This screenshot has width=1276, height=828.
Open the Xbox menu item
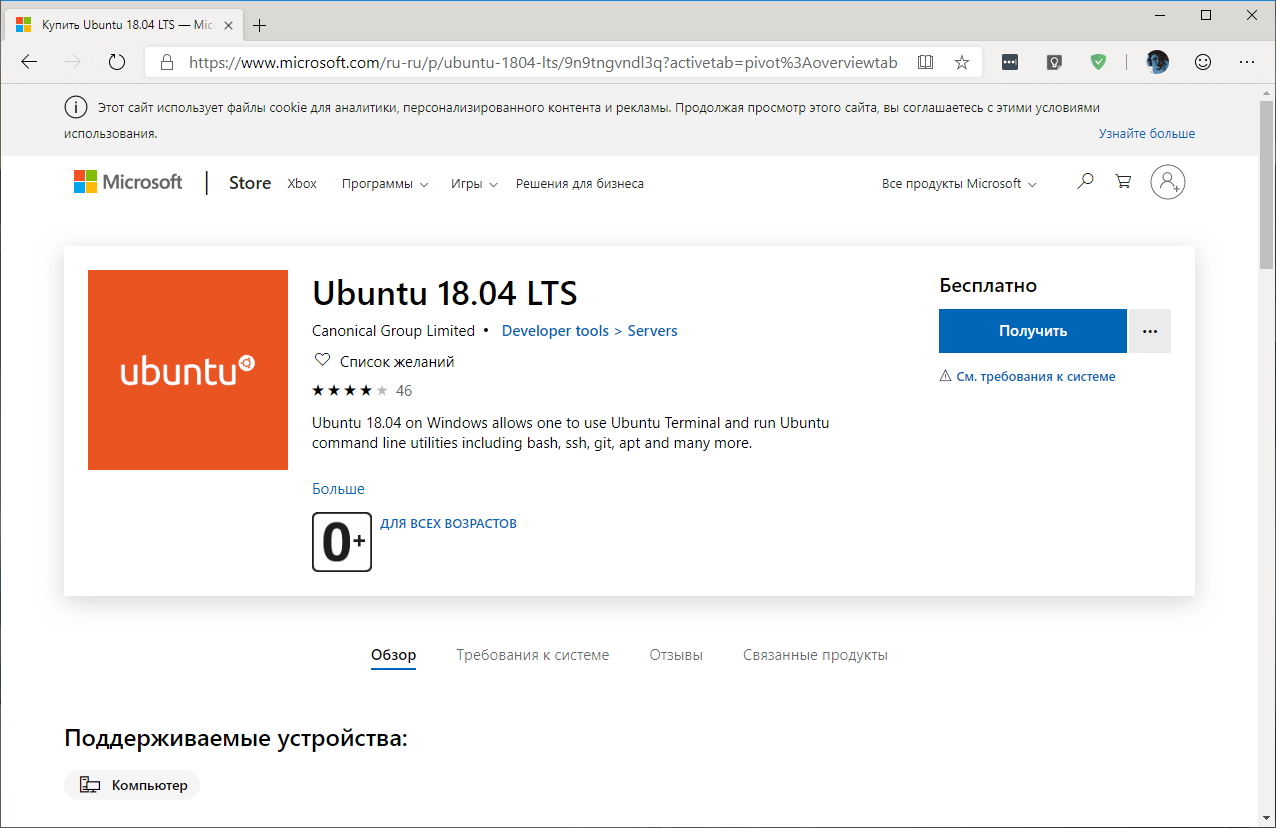301,184
